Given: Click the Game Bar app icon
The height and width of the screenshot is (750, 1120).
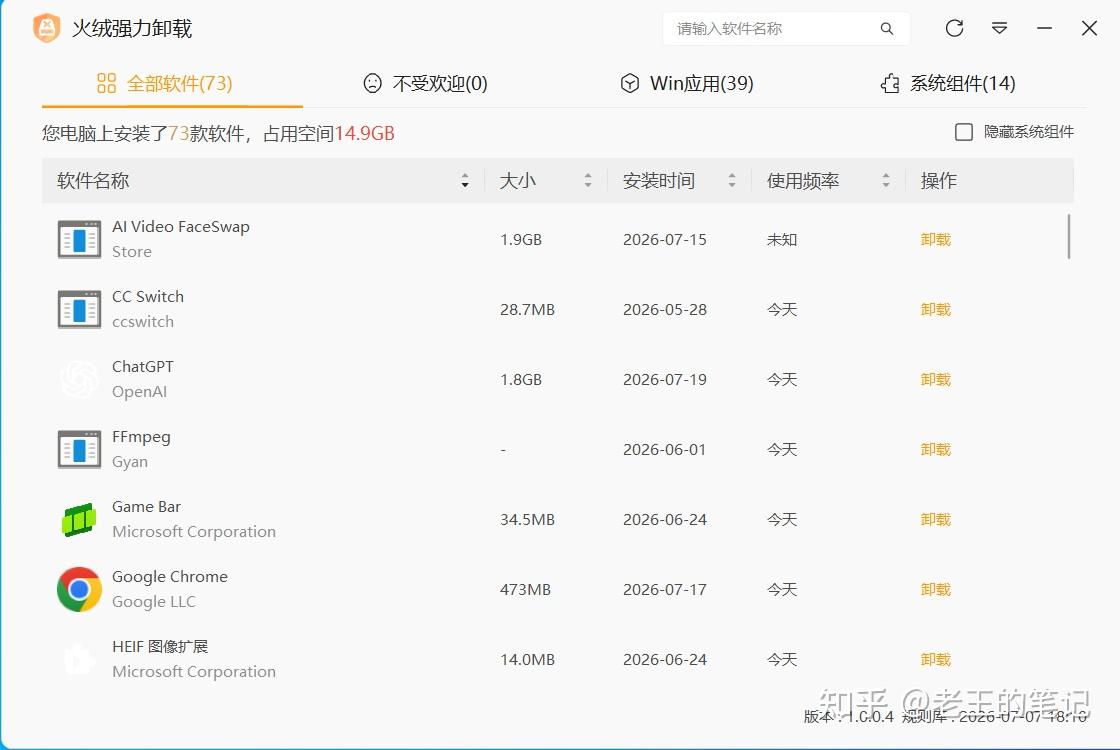Looking at the screenshot, I should pyautogui.click(x=79, y=519).
